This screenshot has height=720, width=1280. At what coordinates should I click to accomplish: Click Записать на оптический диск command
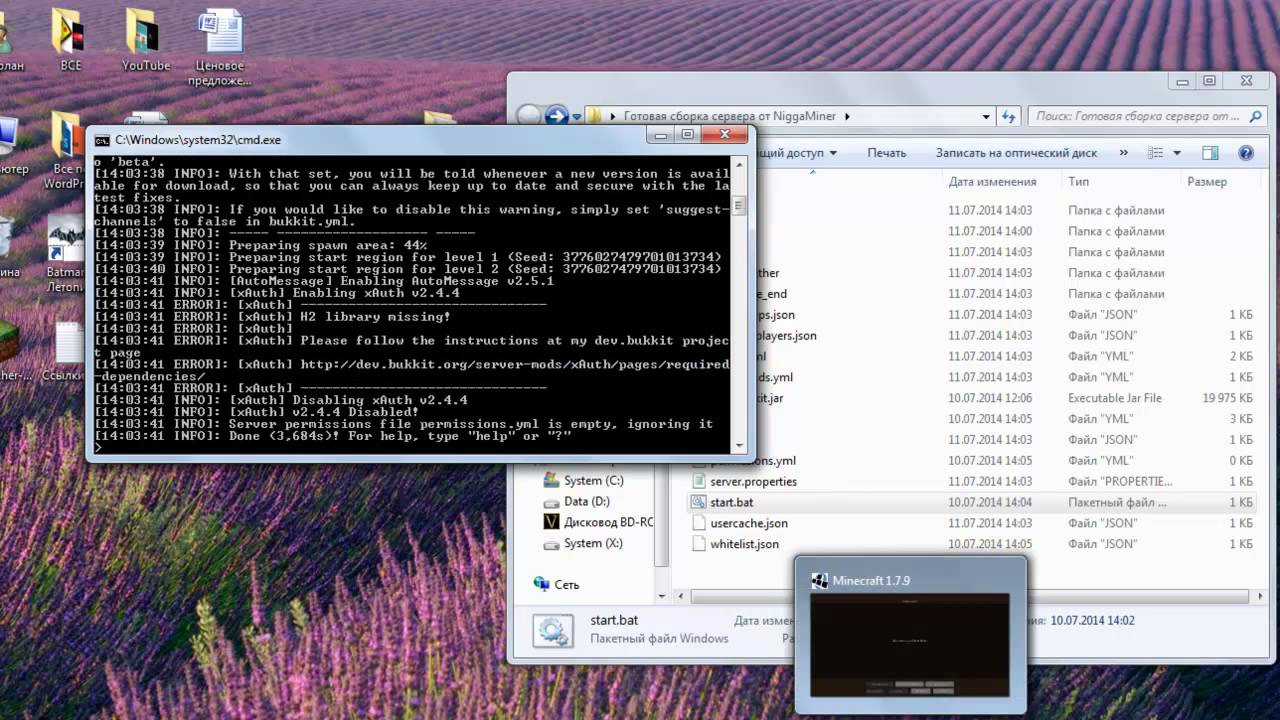[1016, 153]
